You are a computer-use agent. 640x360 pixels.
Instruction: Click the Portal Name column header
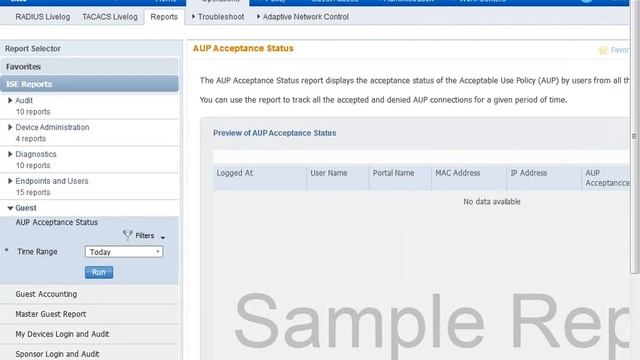(400, 178)
